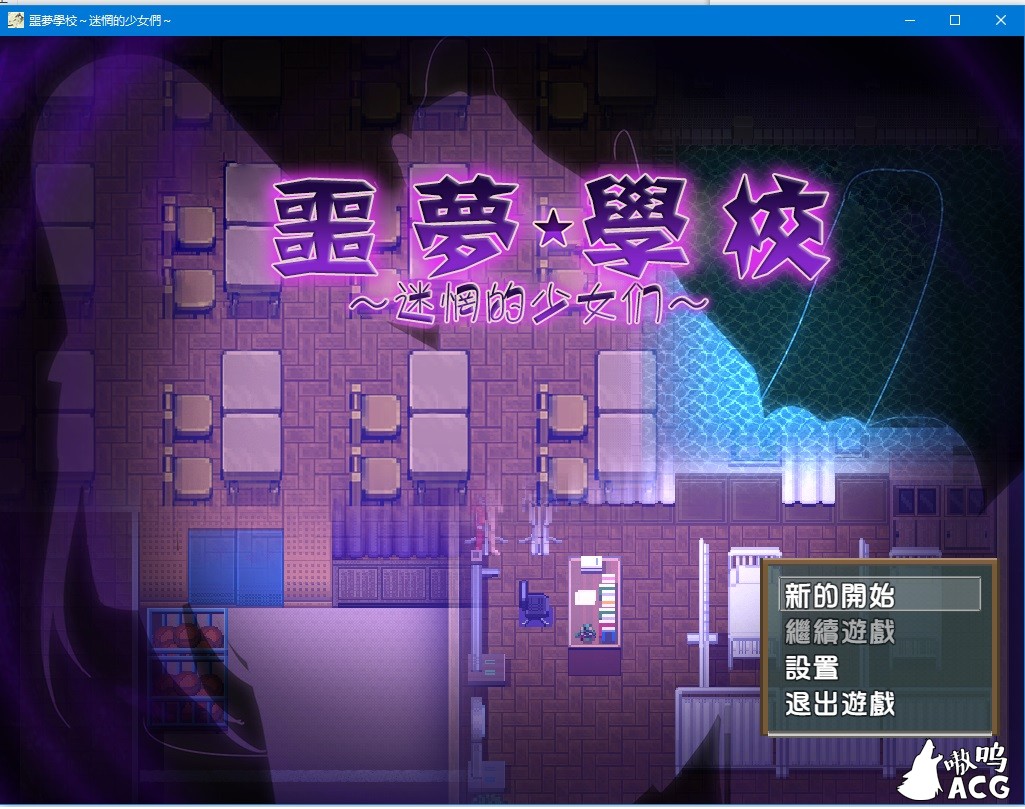The image size is (1025, 809).
Task: Close the game window
Action: [1001, 20]
